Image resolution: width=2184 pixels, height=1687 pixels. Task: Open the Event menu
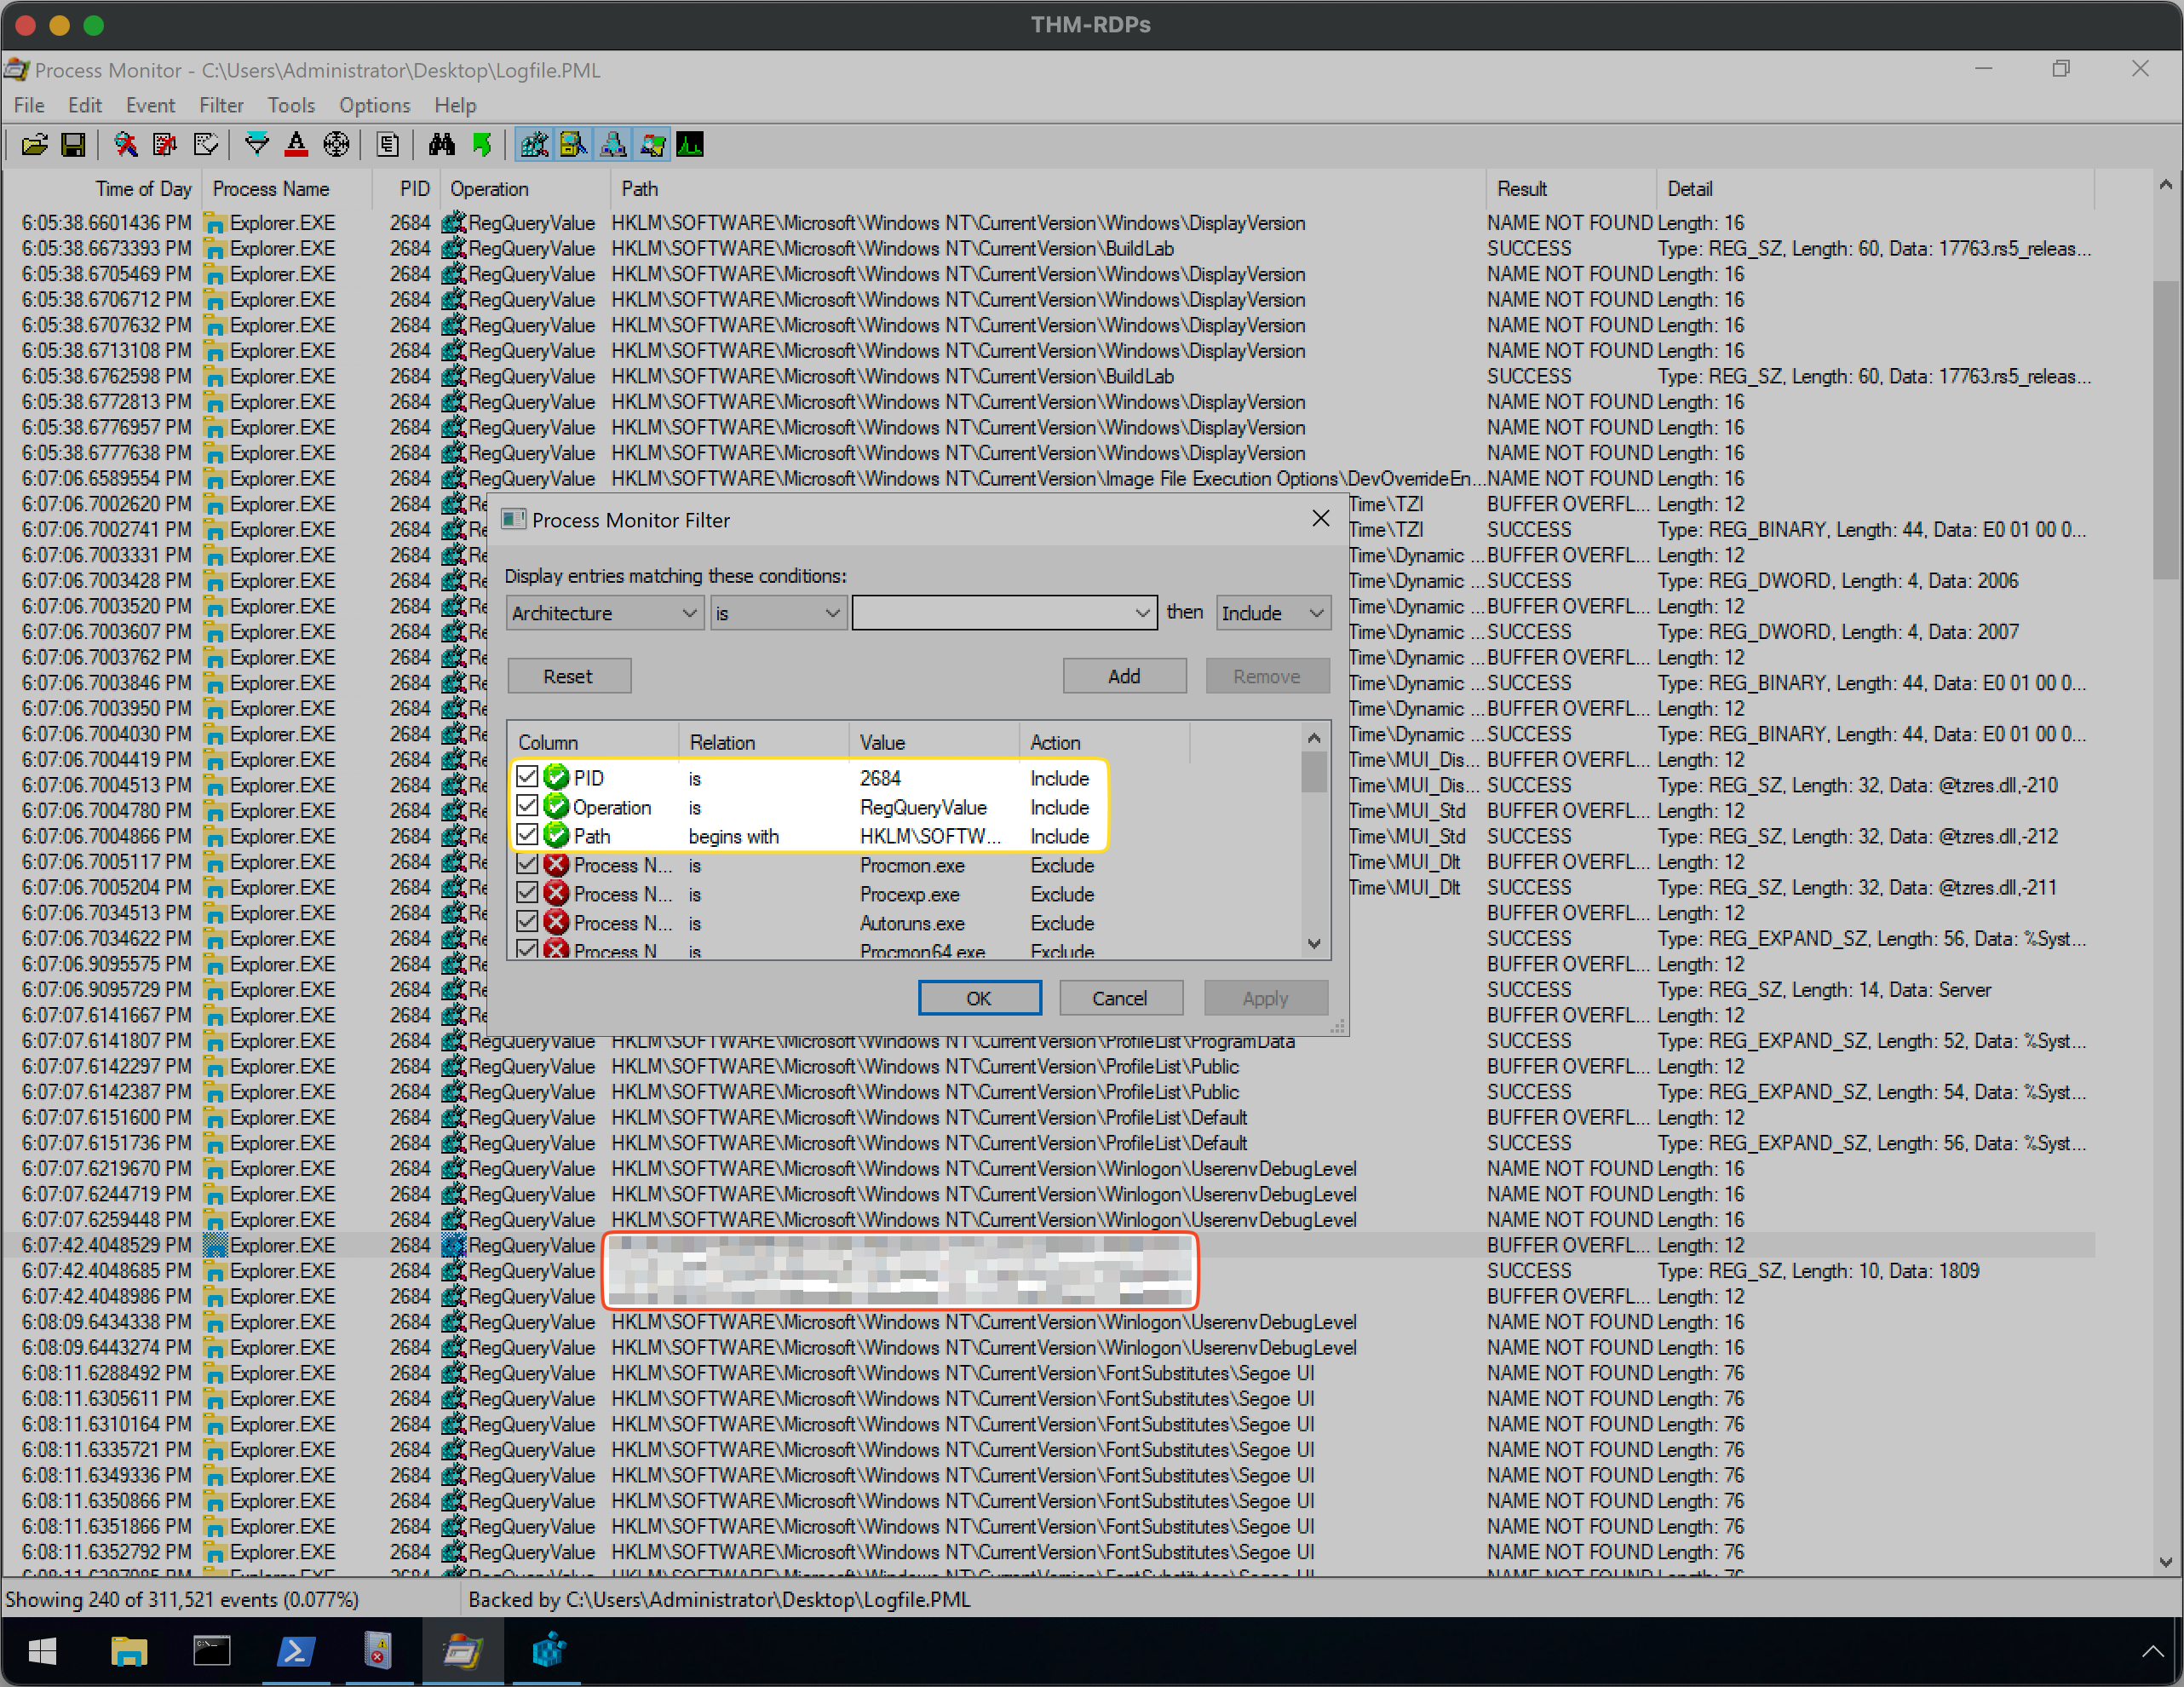(150, 105)
